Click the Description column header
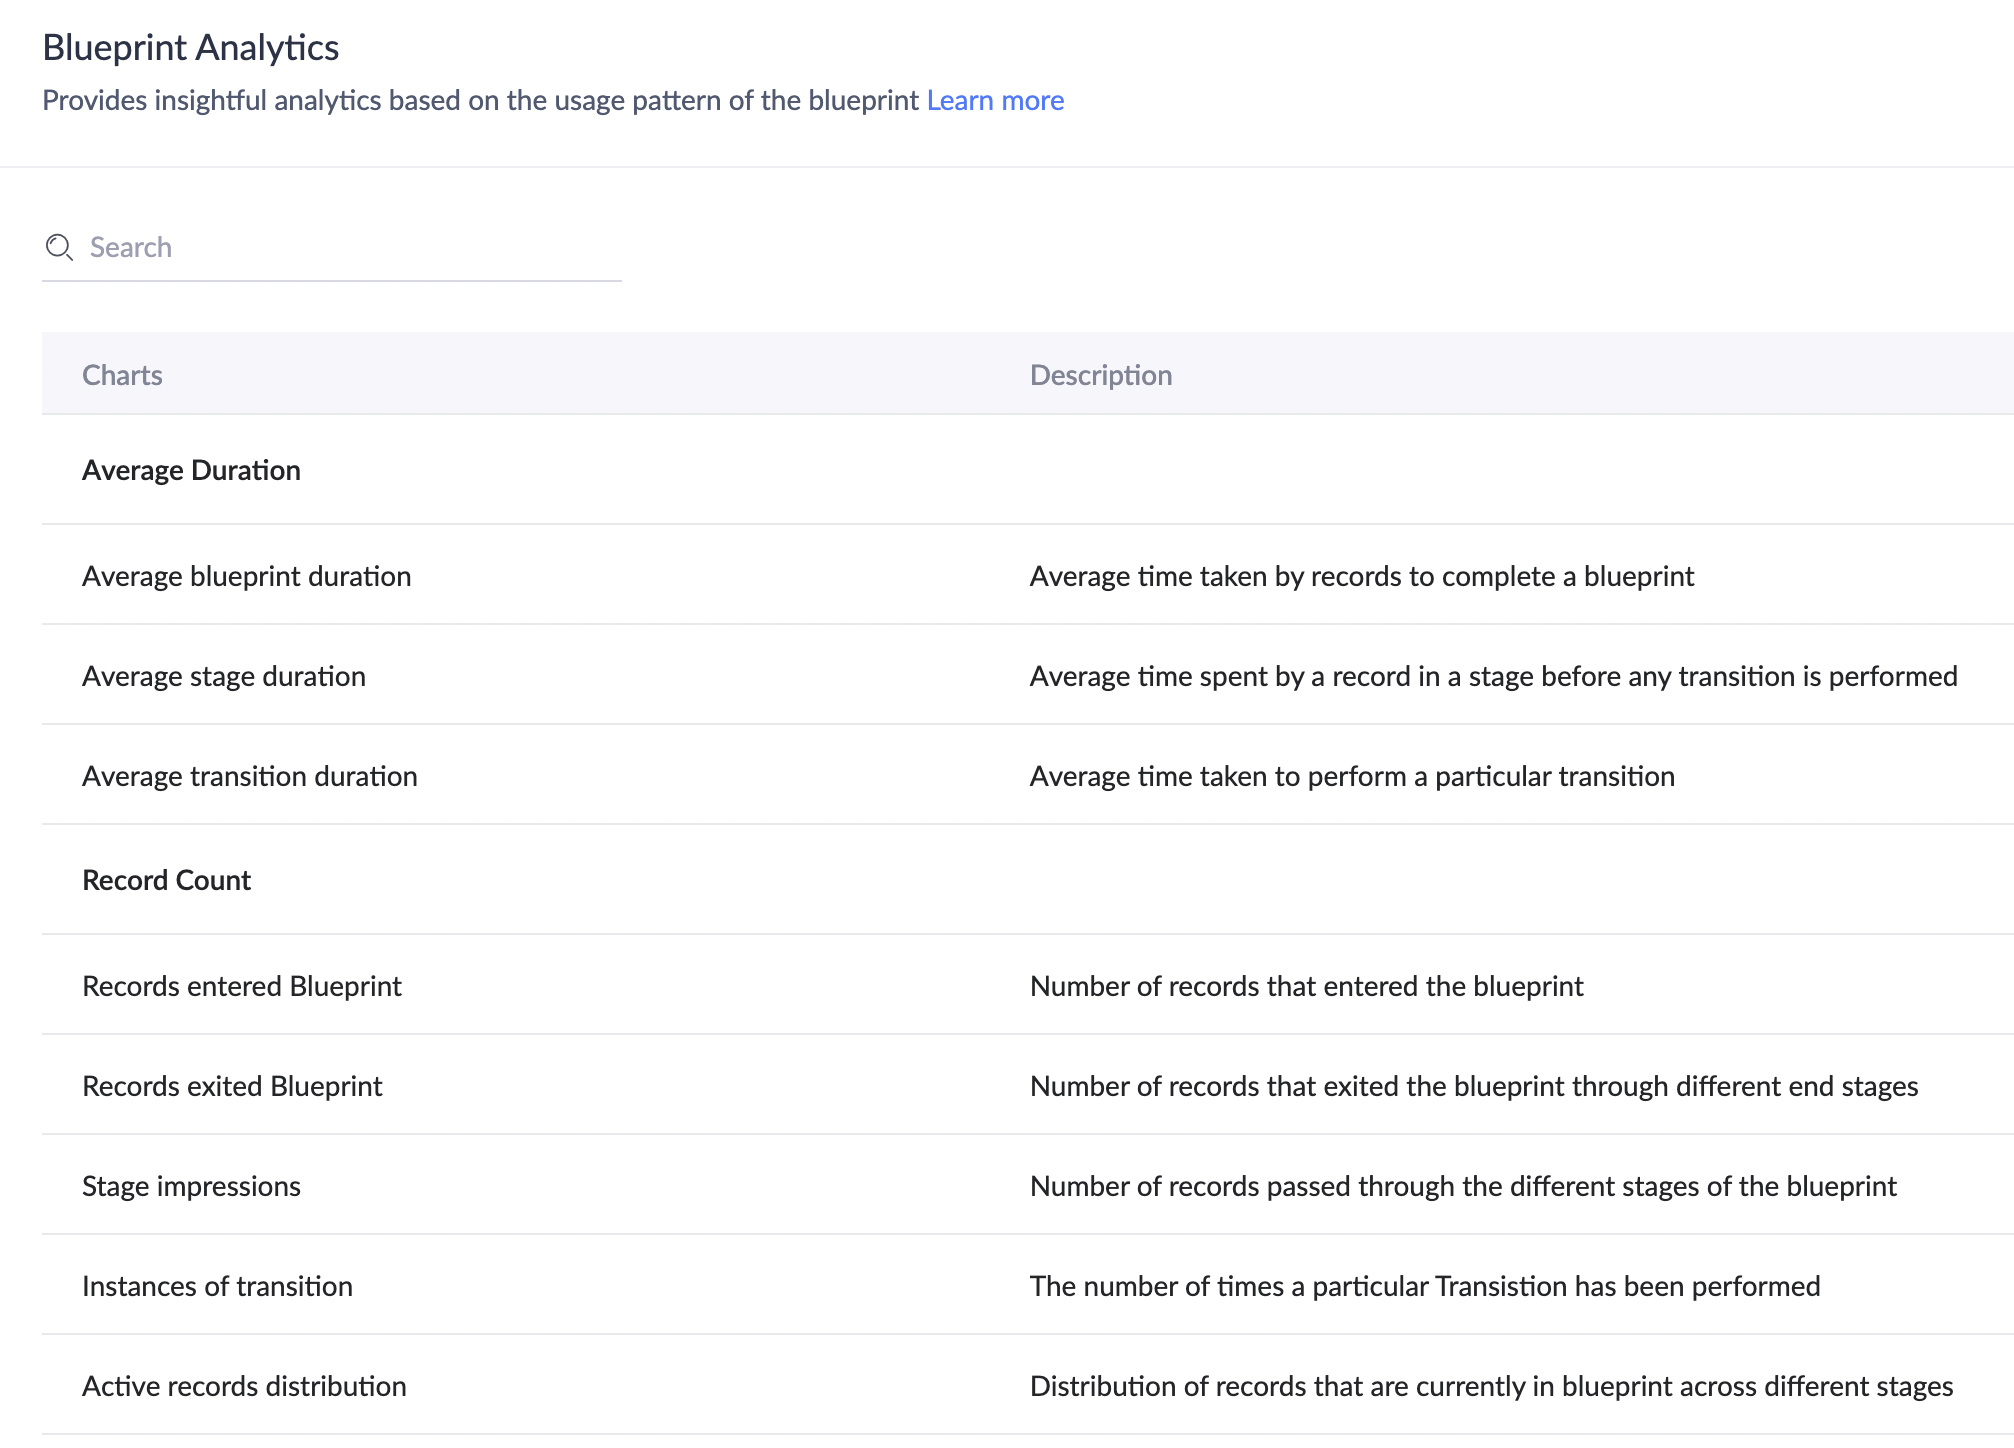The width and height of the screenshot is (2014, 1448). click(1100, 375)
